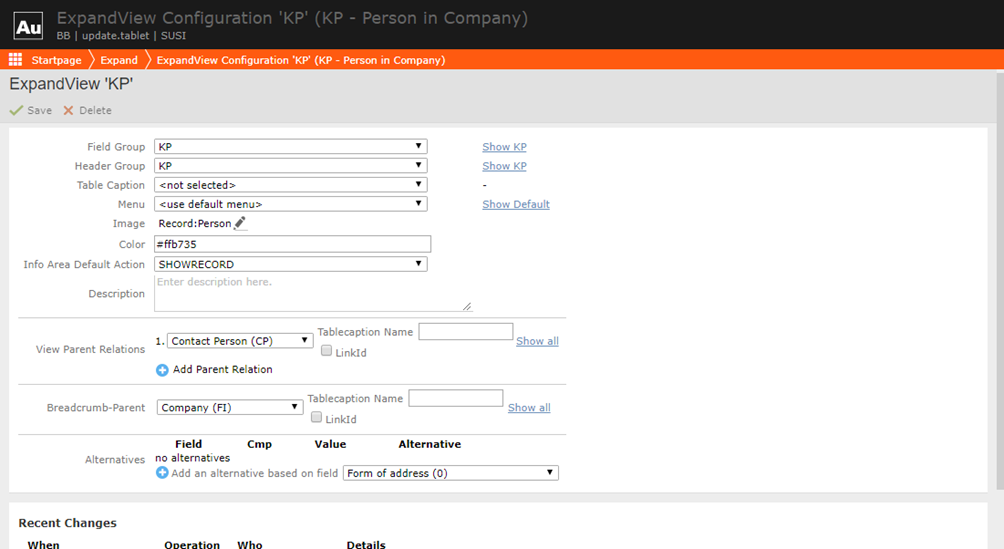Click into the Description text area
1004x549 pixels.
pos(312,294)
